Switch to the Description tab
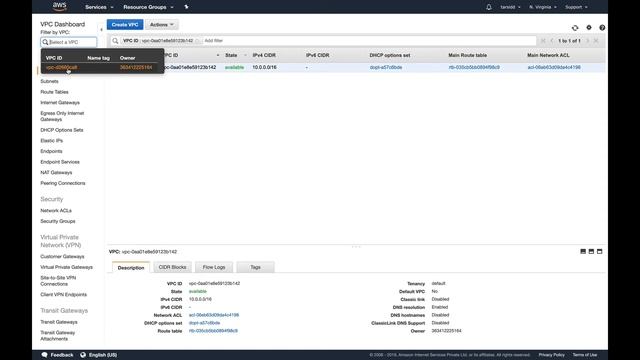This screenshot has width=640, height=360. 131,267
